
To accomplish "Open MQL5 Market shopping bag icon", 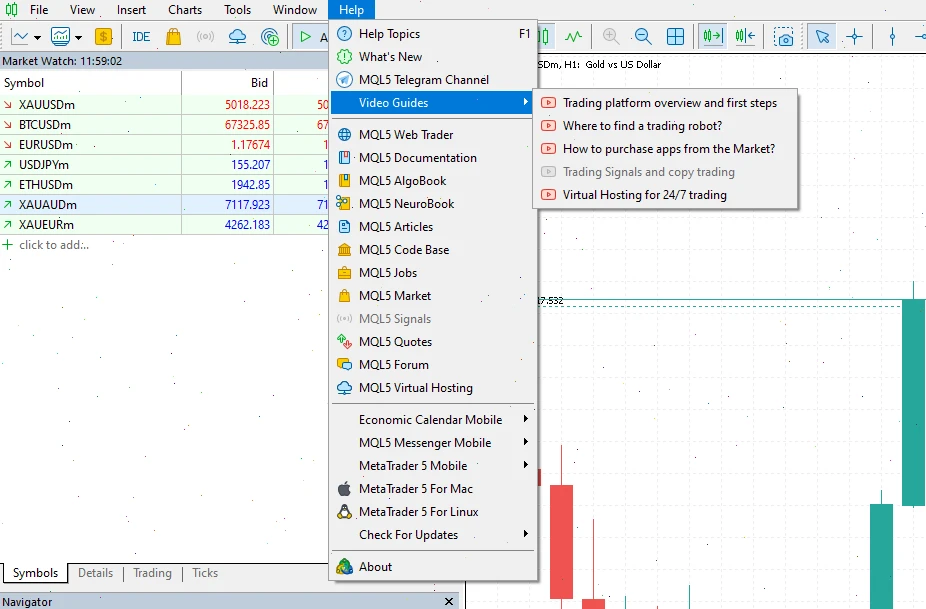I will (x=173, y=36).
